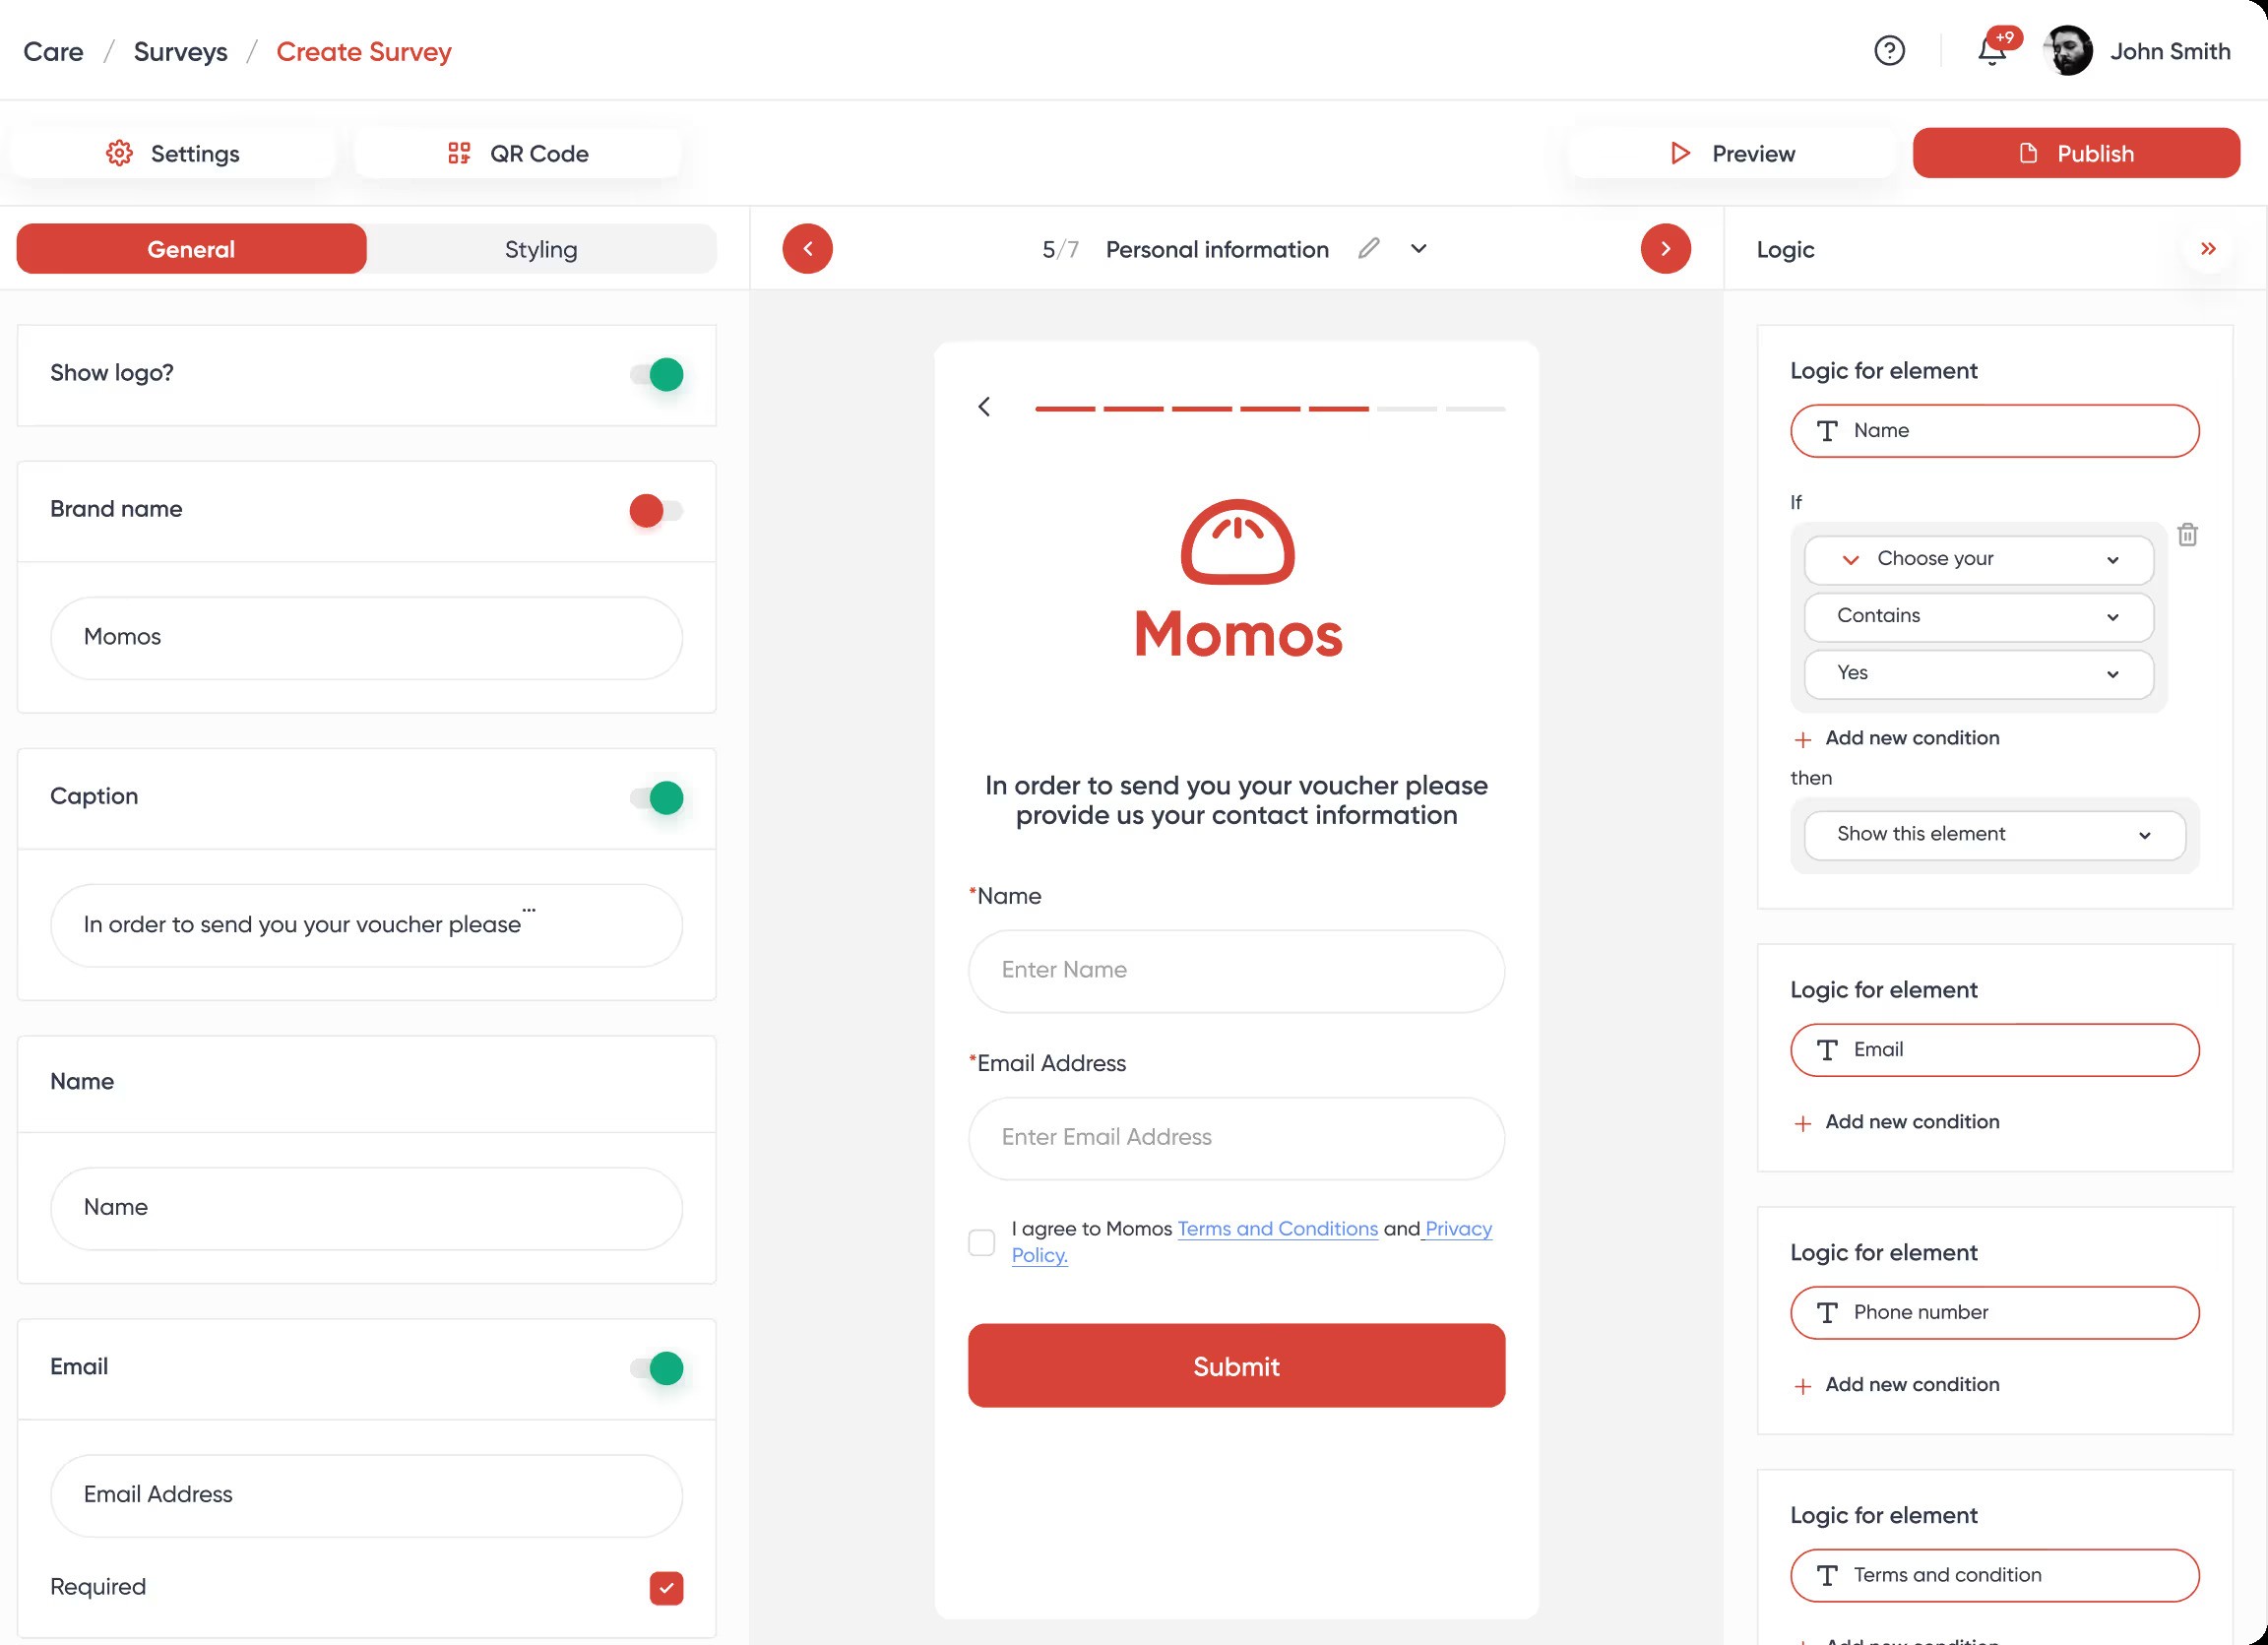This screenshot has height=1645, width=2268.
Task: Collapse the Logic panel with the double chevron
Action: (2208, 249)
